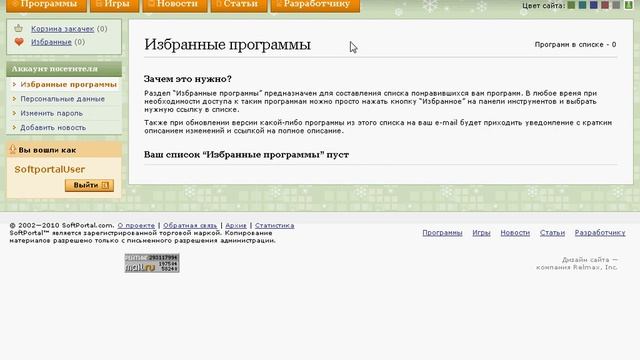Screen dimensions: 640x360
Task: Select the blue site color swatch
Action: click(593, 5)
